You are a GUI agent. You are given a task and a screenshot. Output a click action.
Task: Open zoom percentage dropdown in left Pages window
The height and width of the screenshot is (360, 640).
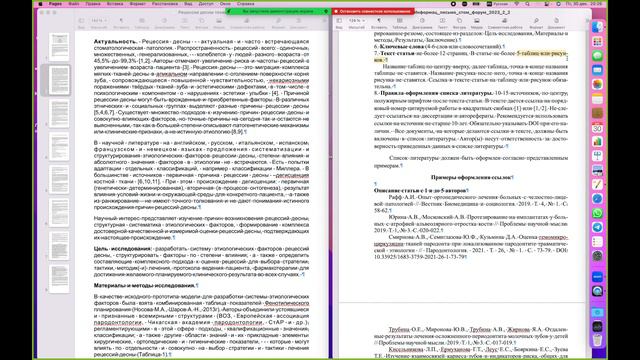pyautogui.click(x=99, y=20)
